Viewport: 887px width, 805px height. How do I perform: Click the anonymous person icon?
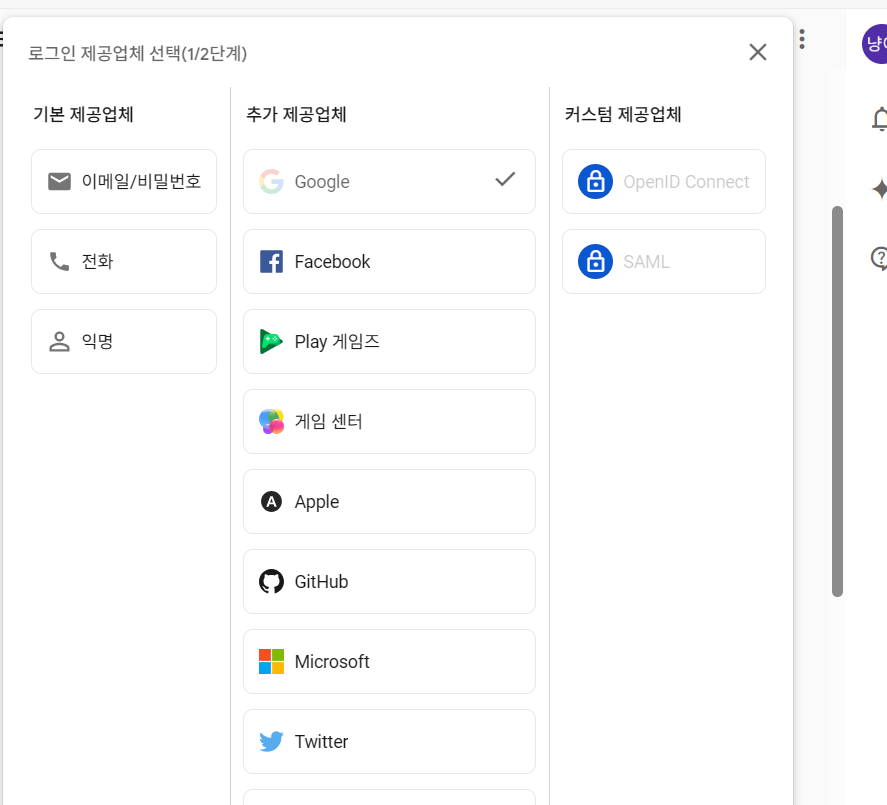[x=59, y=342]
